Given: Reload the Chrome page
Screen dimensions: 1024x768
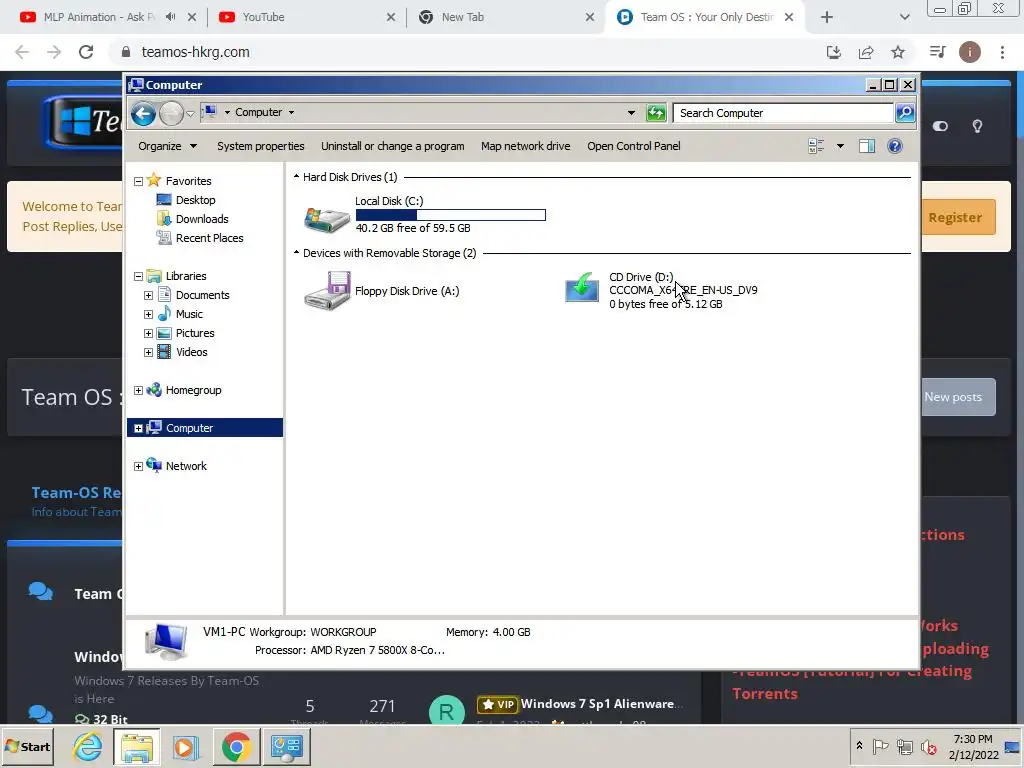Looking at the screenshot, I should pyautogui.click(x=86, y=52).
